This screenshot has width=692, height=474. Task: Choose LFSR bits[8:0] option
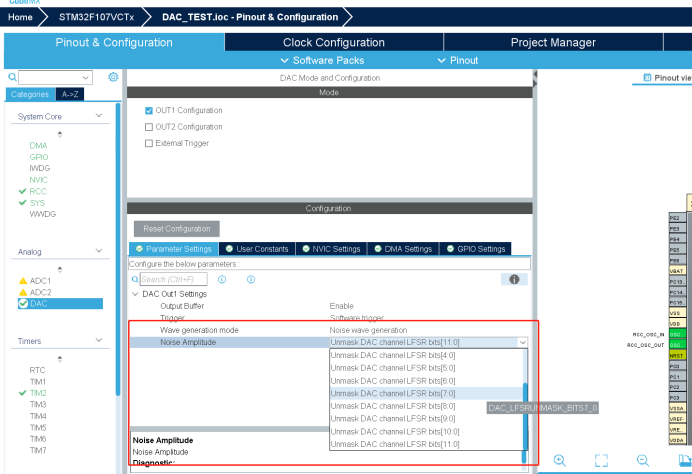pos(426,406)
